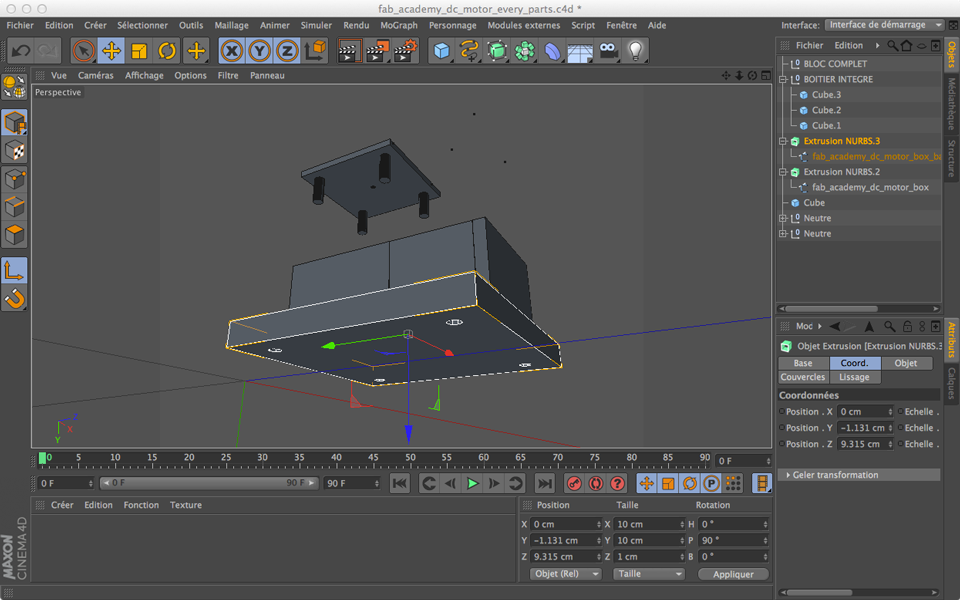Select Cube.2 in object tree

coord(826,110)
